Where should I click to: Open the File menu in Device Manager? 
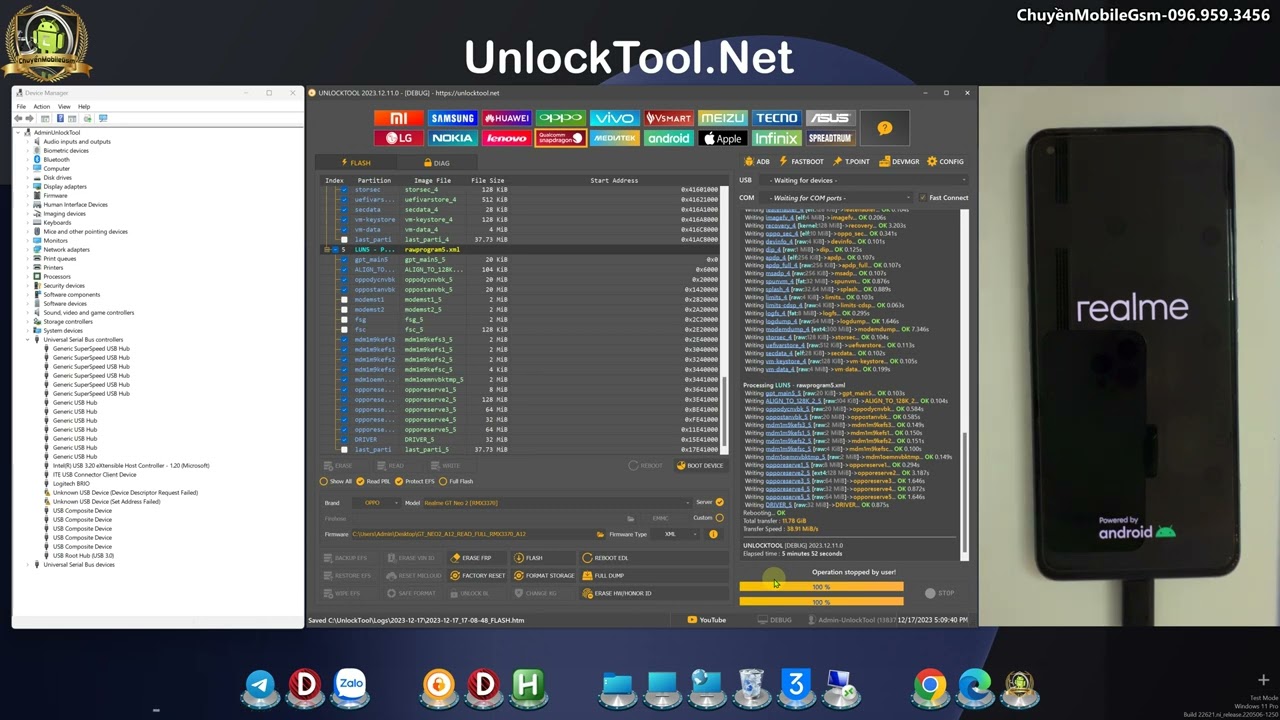coord(21,106)
